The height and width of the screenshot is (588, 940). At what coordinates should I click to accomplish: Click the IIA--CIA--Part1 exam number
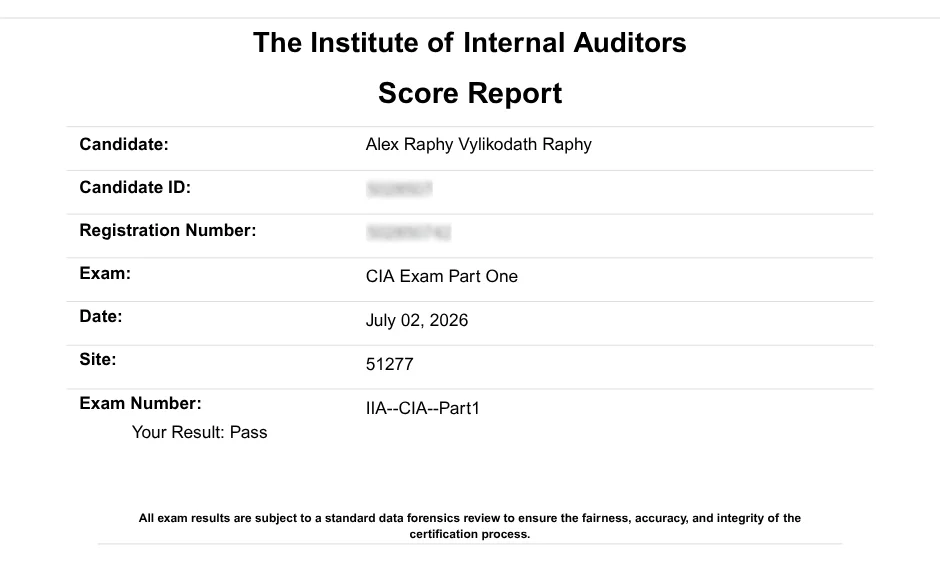(423, 408)
